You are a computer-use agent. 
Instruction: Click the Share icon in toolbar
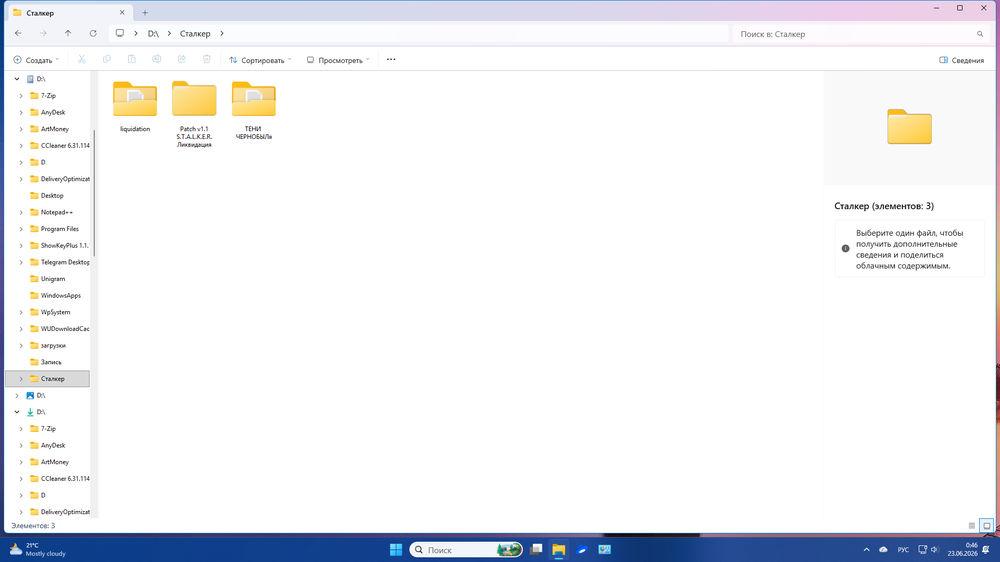tap(182, 59)
